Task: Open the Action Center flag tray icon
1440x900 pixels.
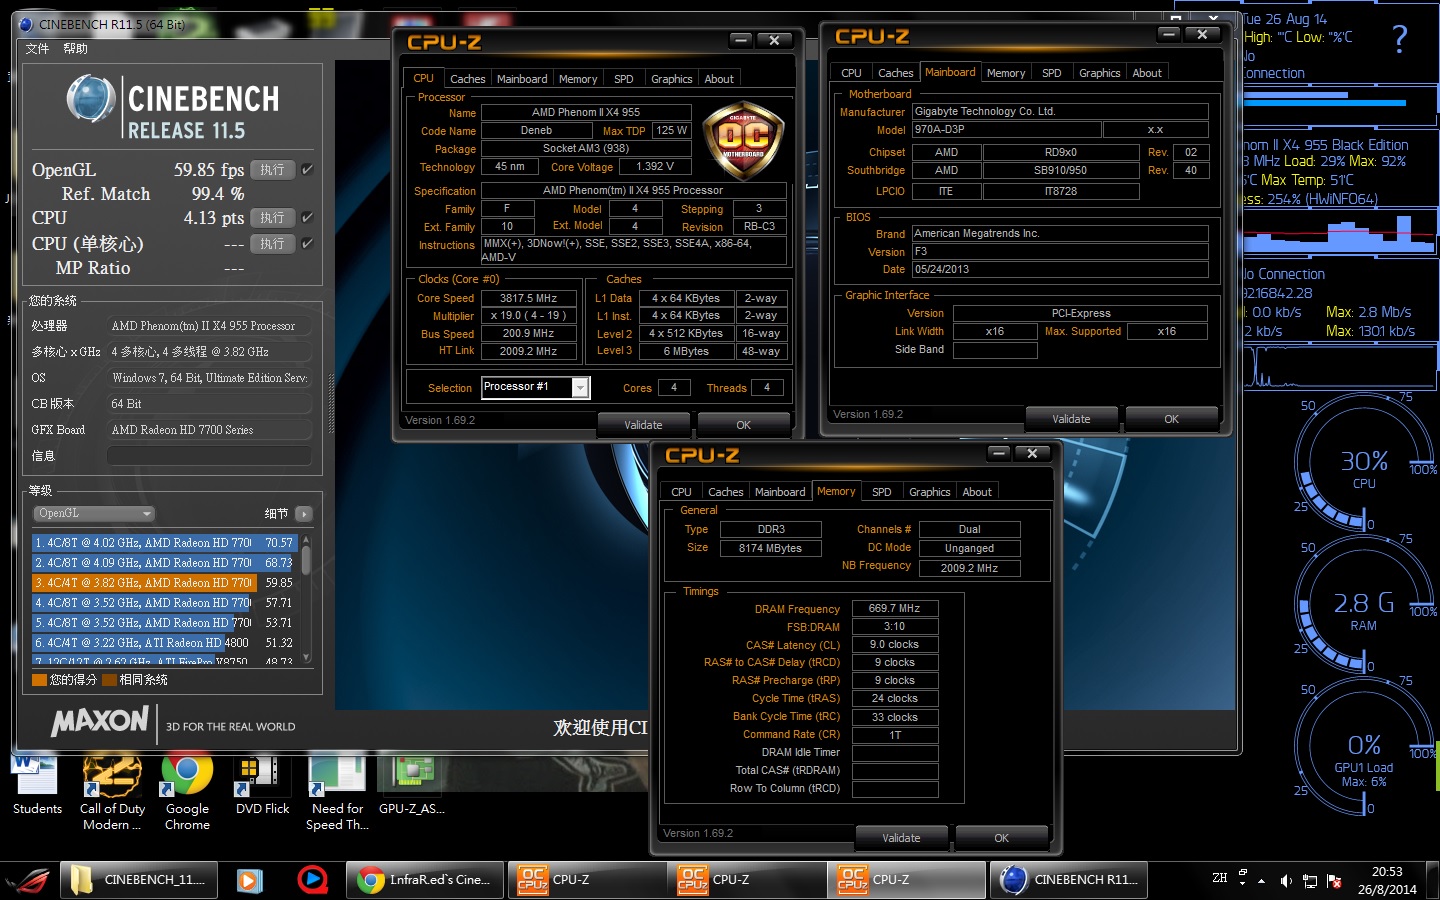Action: 1334,881
